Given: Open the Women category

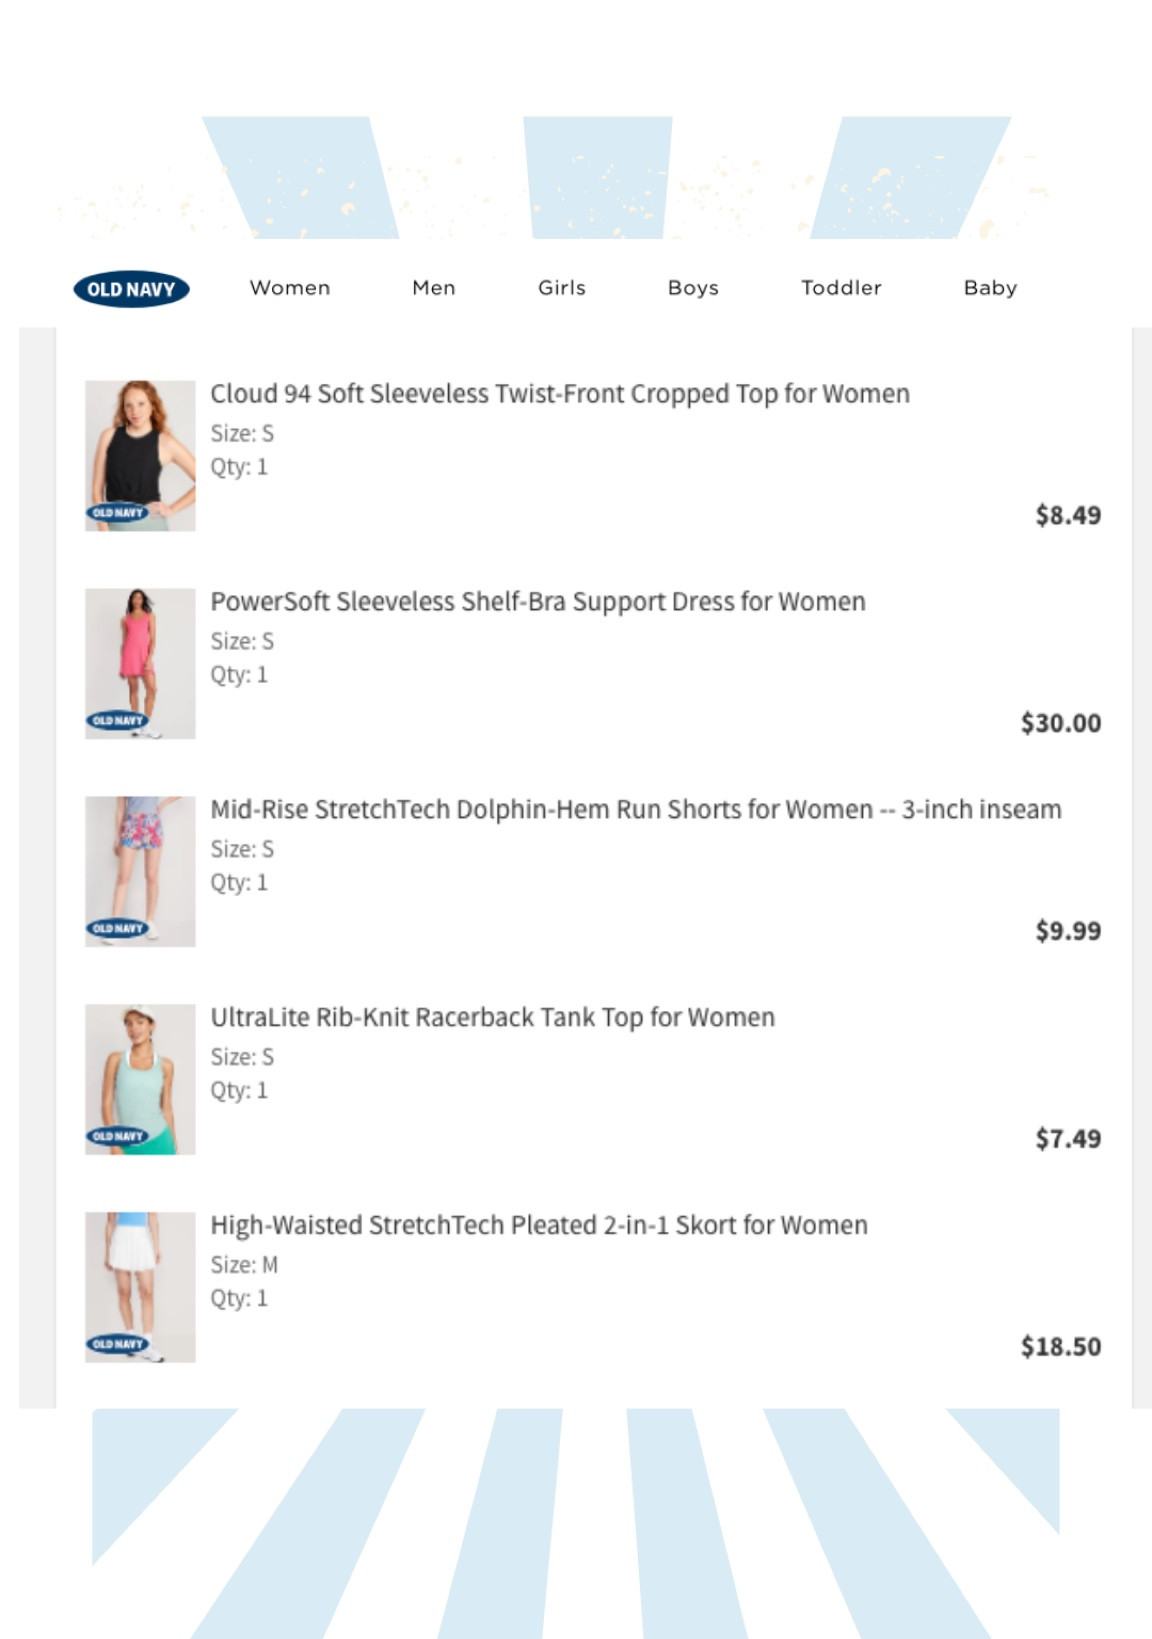Looking at the screenshot, I should [290, 288].
